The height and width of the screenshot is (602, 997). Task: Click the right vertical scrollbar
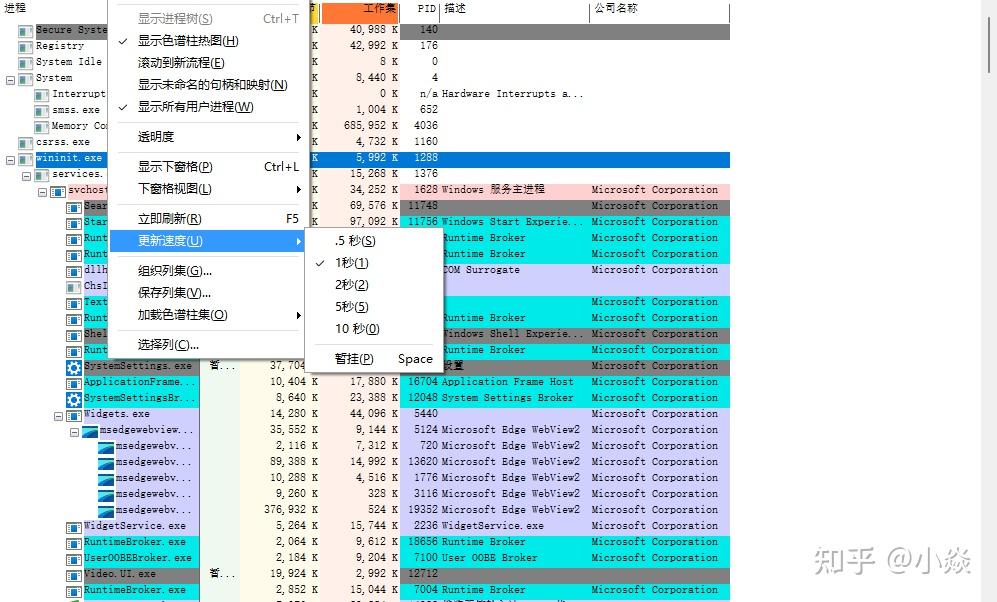pyautogui.click(x=988, y=45)
